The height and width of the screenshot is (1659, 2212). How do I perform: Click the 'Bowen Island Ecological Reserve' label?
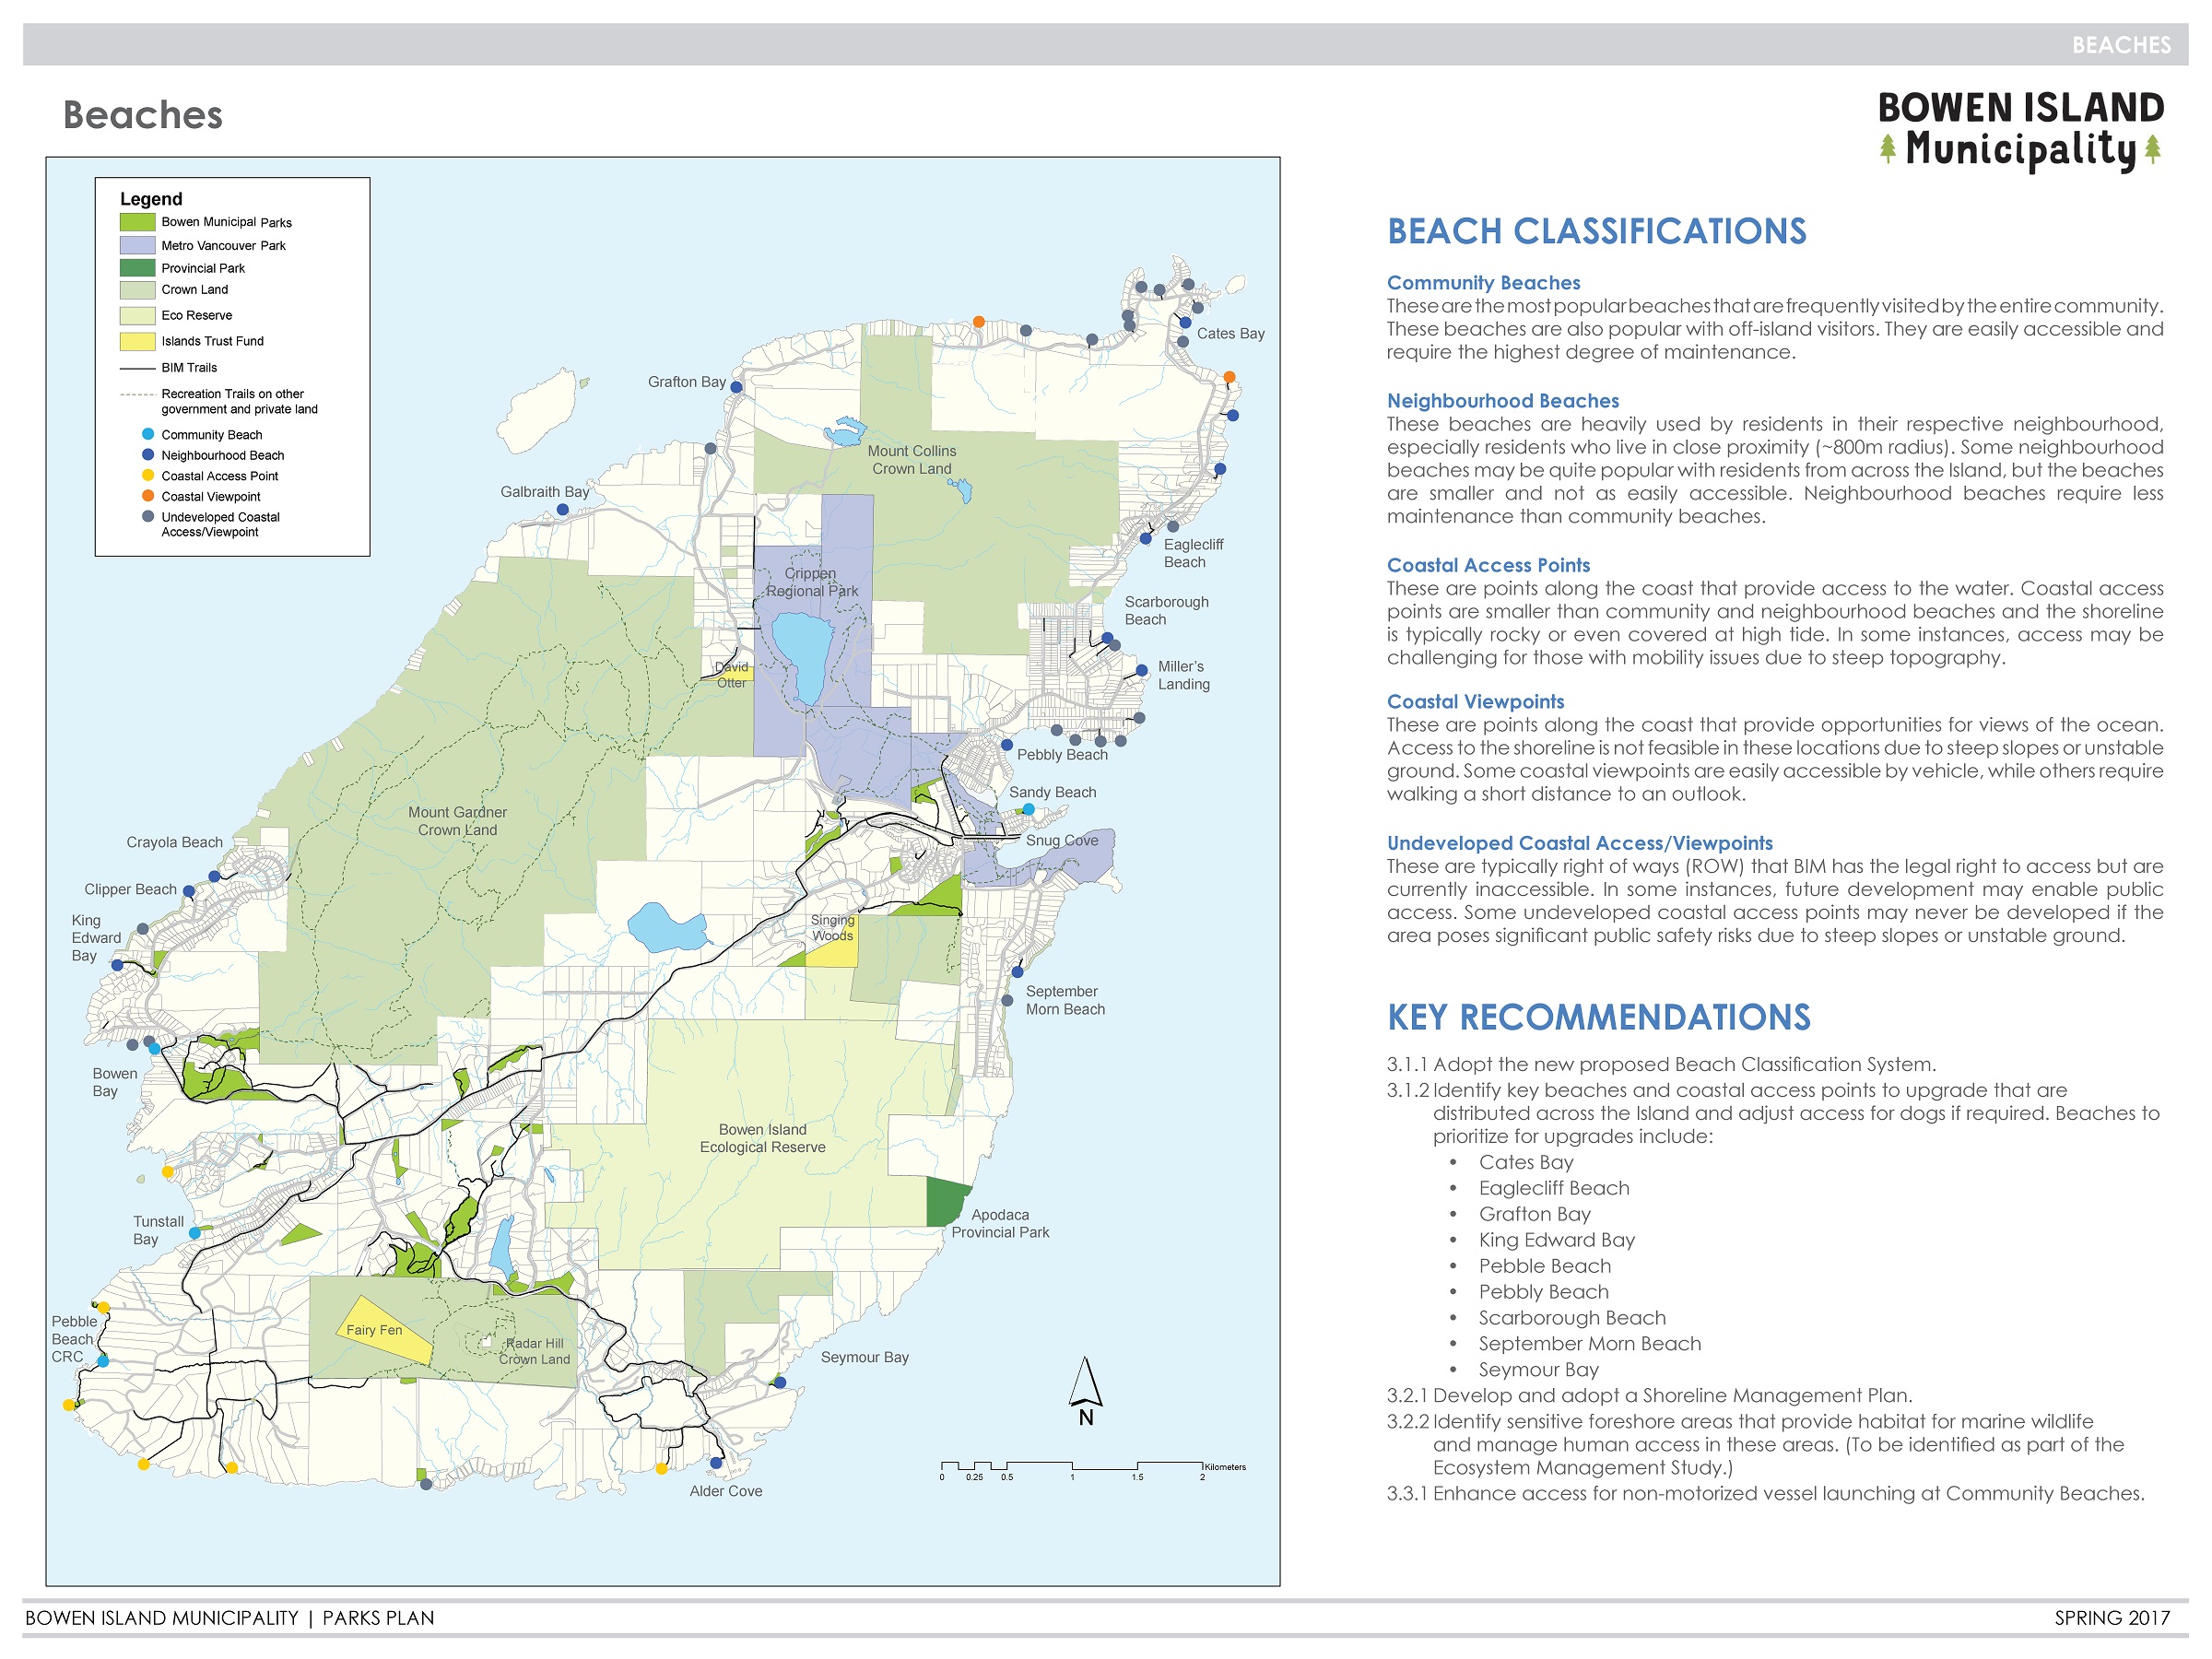[x=763, y=1138]
